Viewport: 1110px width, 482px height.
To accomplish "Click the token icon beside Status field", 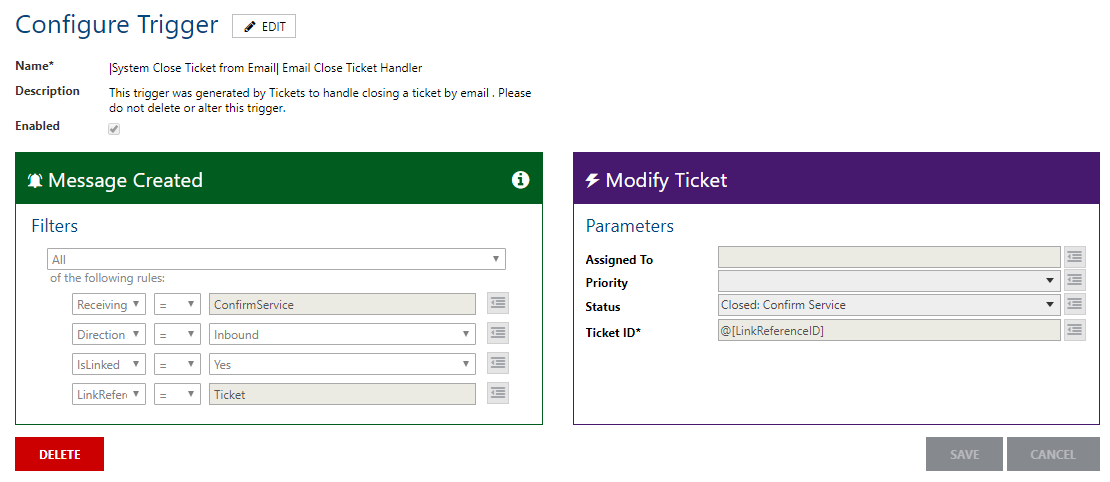I will click(x=1075, y=305).
